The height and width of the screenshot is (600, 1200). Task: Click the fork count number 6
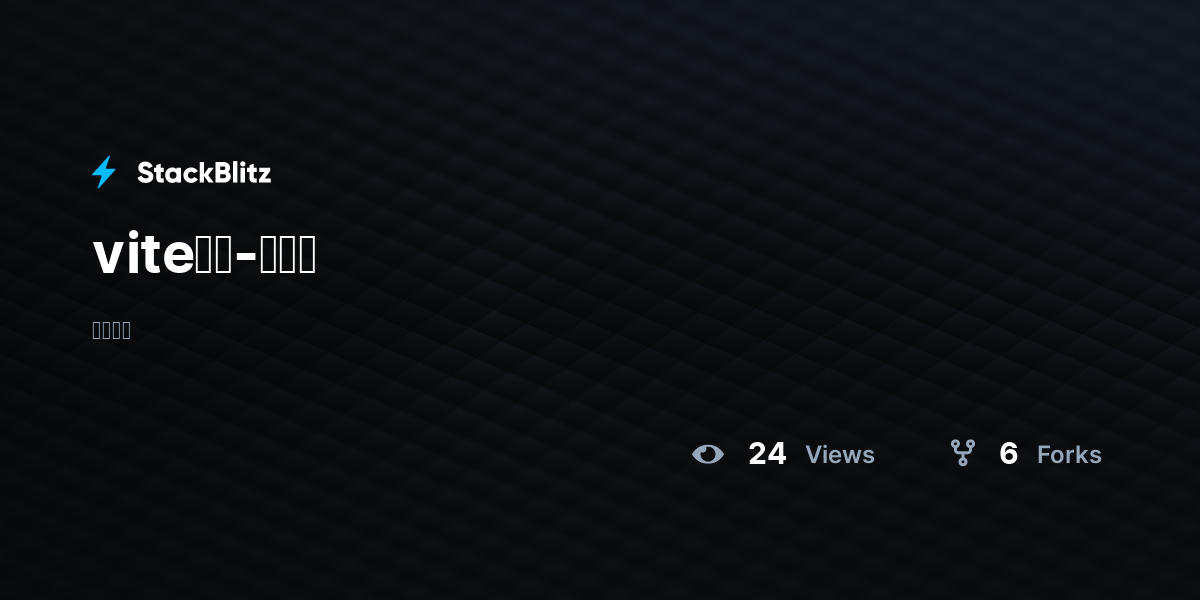tap(1008, 454)
